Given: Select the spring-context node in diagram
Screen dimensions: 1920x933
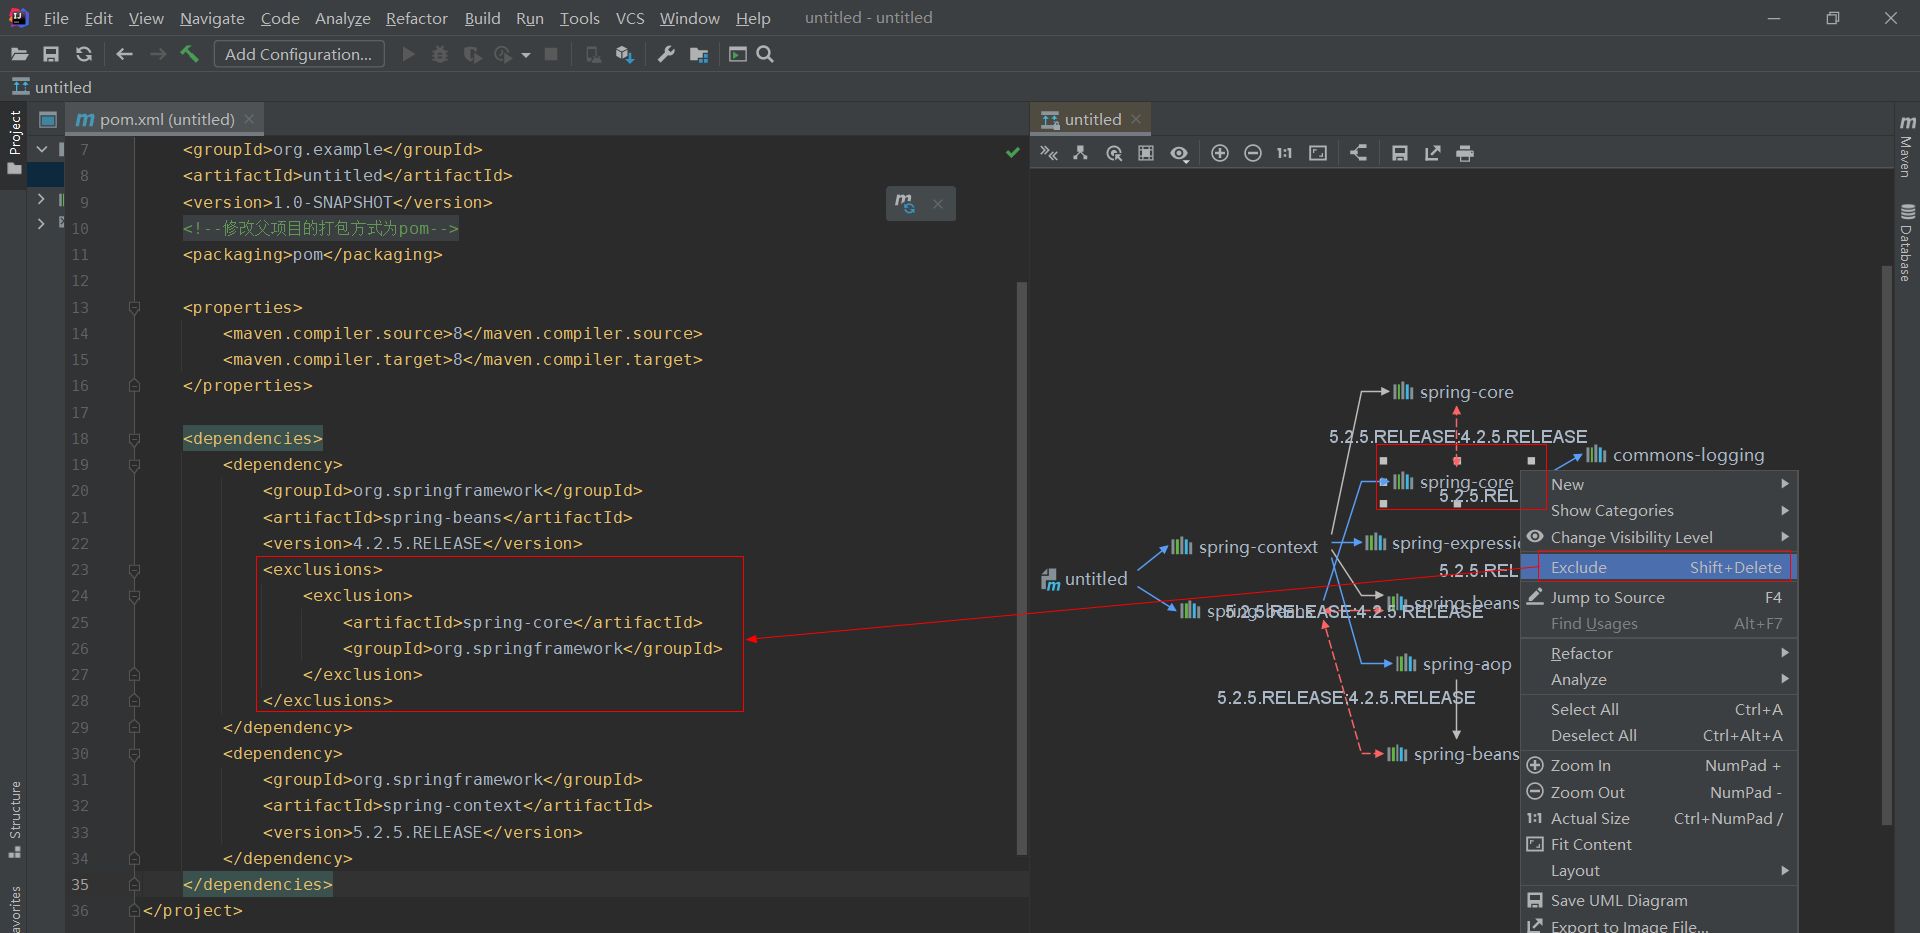Looking at the screenshot, I should pyautogui.click(x=1244, y=547).
